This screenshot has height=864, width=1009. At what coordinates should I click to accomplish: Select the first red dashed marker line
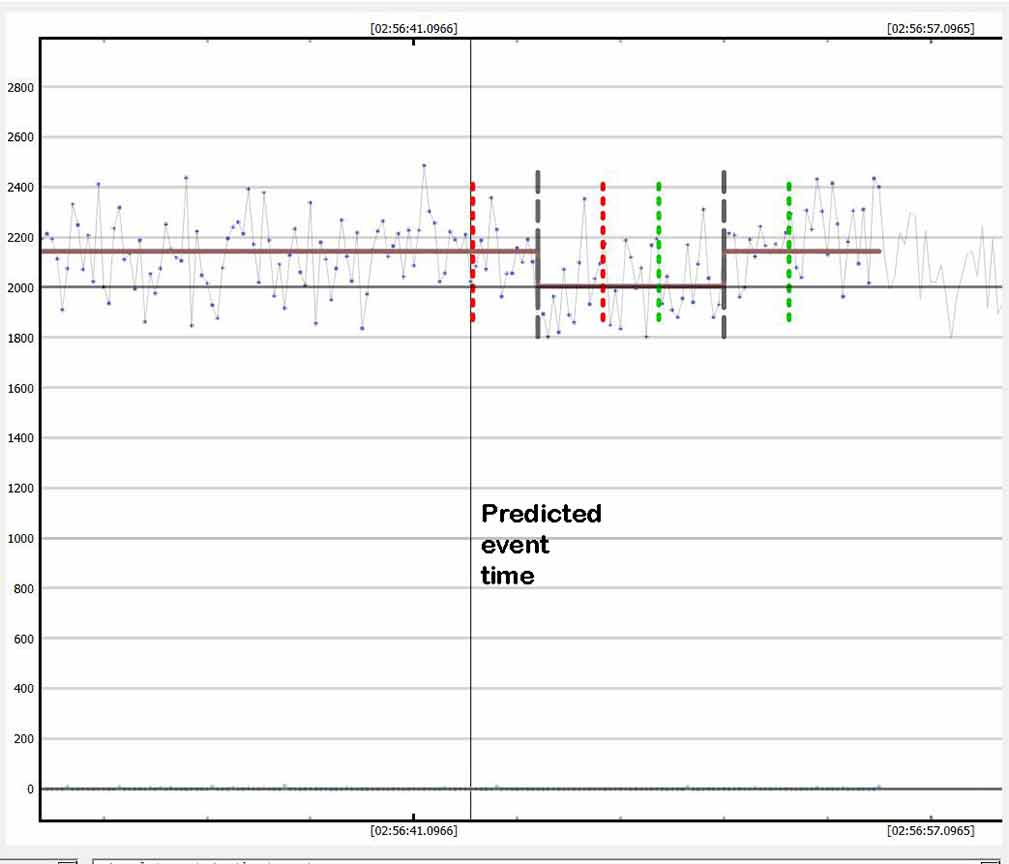(473, 252)
